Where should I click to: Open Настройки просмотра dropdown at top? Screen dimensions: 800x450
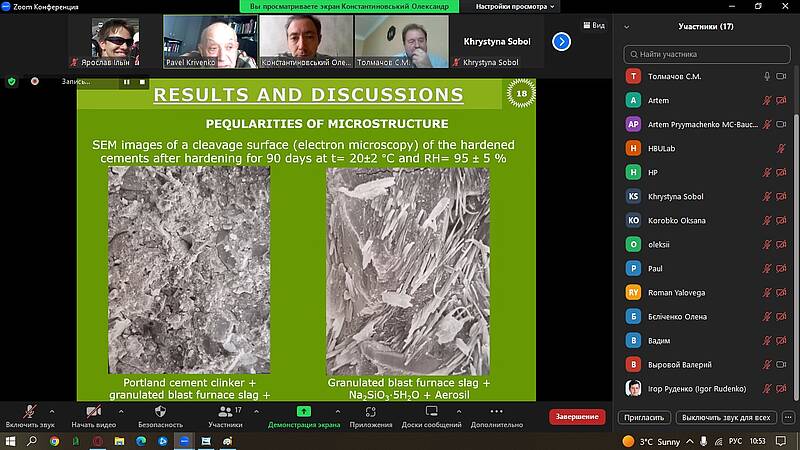(515, 6)
